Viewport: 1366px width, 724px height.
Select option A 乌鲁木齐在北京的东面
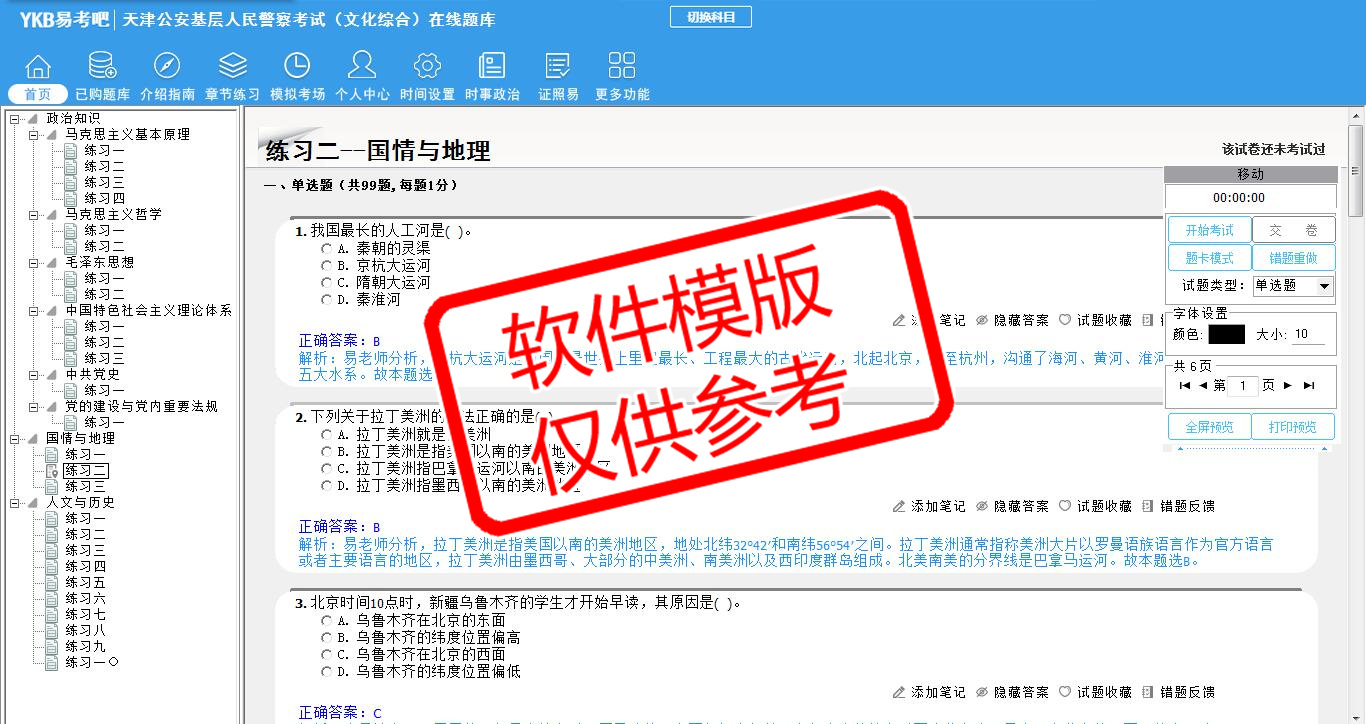[326, 620]
